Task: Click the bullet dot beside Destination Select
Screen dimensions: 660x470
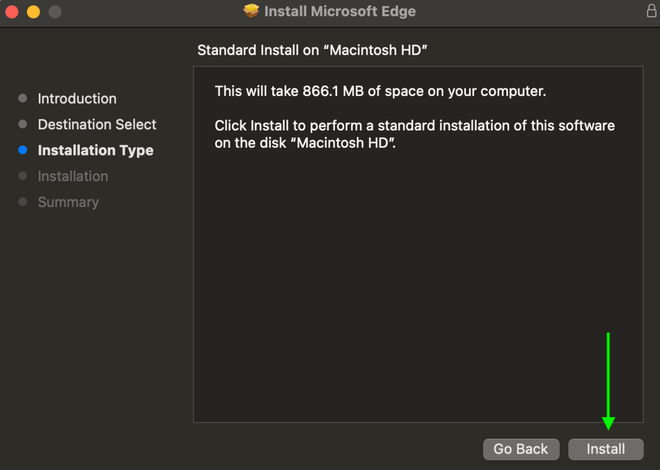Action: pos(23,125)
